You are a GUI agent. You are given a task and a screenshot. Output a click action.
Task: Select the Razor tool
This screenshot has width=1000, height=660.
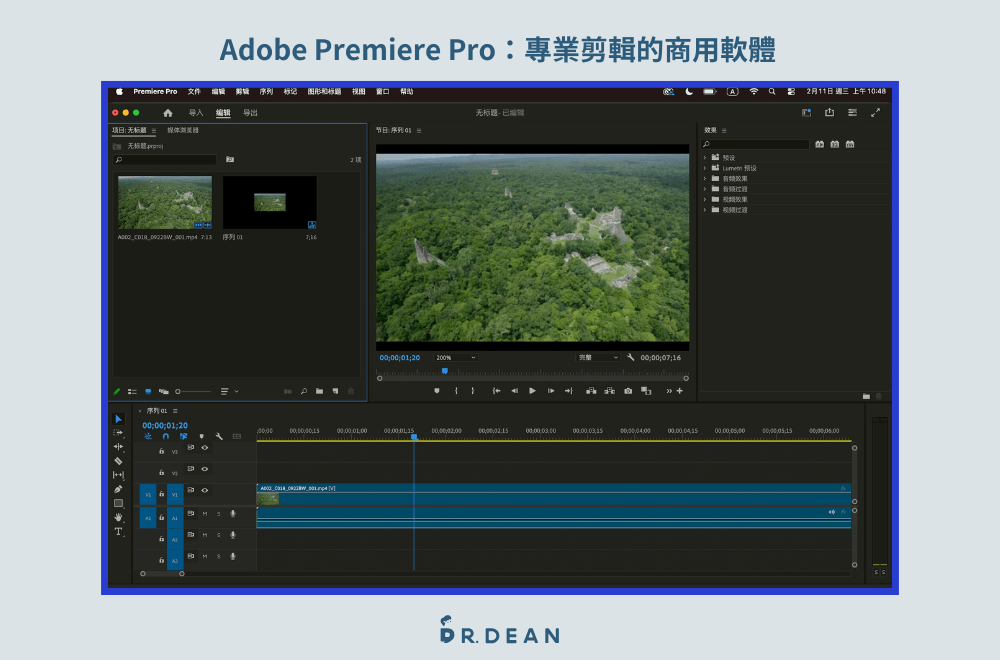tap(118, 461)
